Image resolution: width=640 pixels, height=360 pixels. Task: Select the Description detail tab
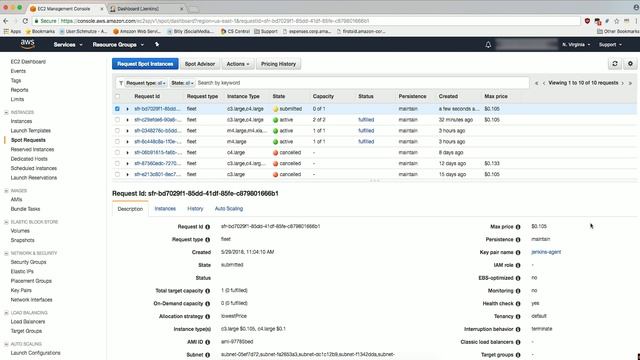tap(130, 209)
